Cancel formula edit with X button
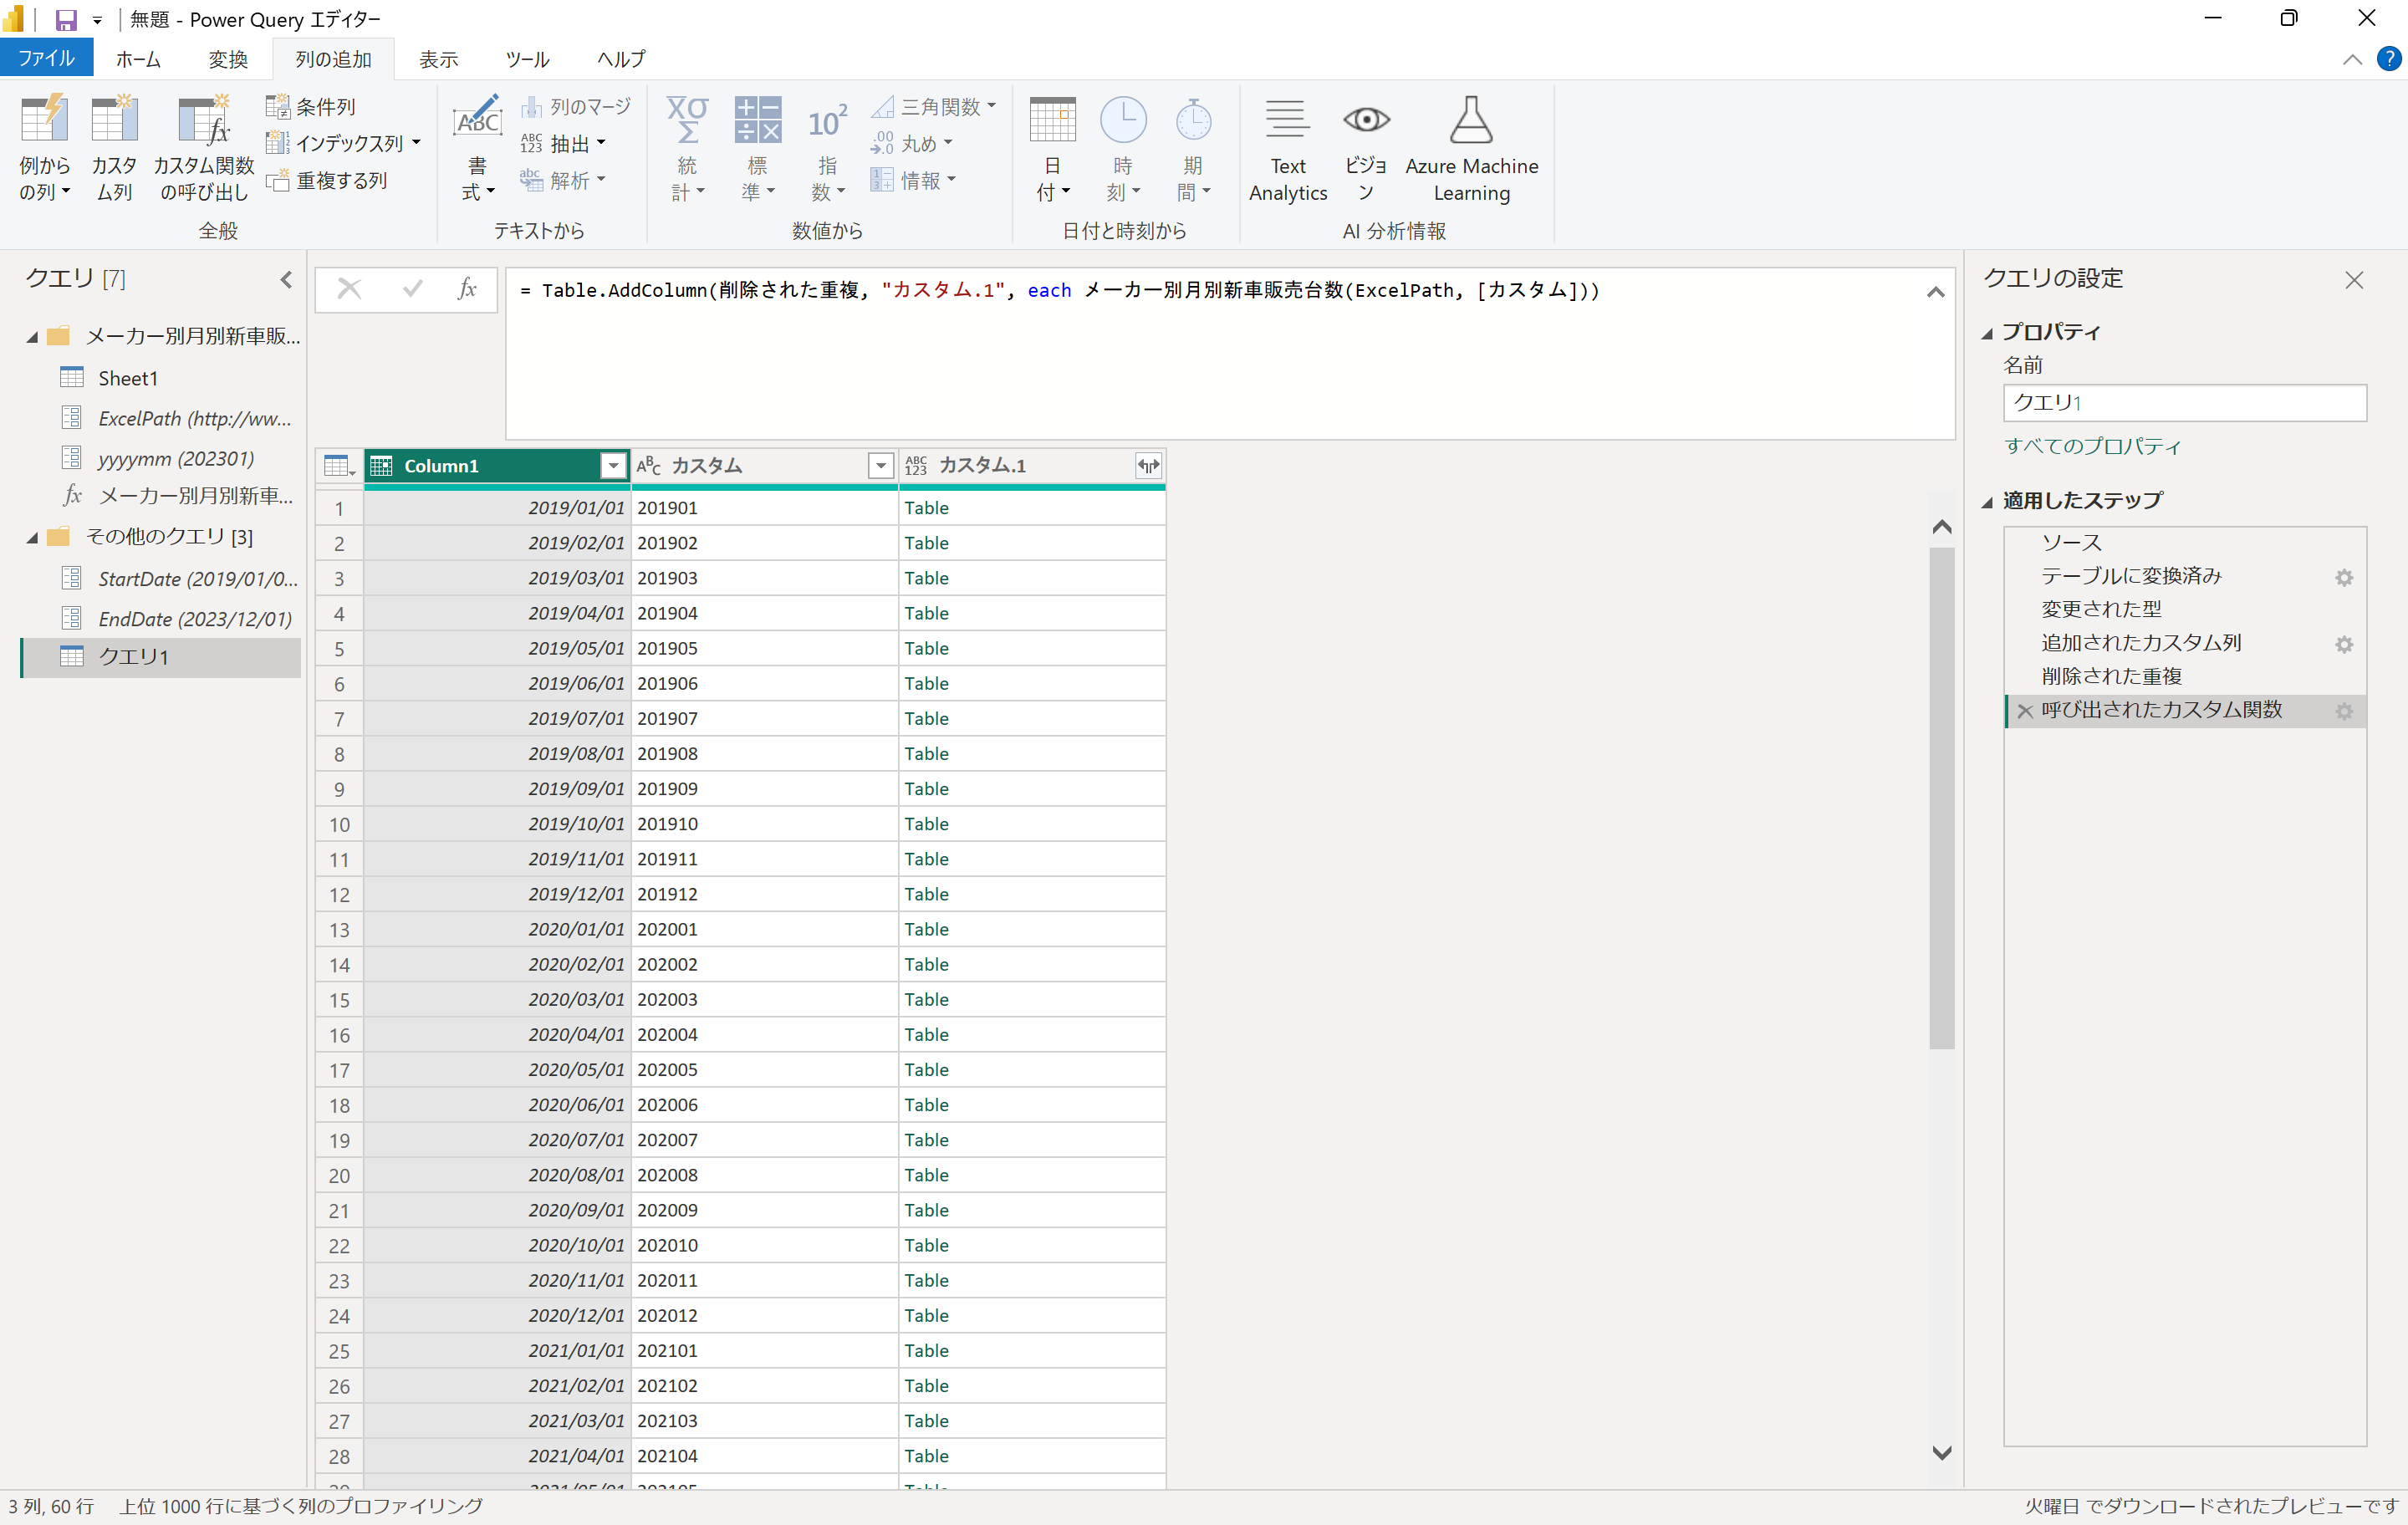 click(x=349, y=290)
